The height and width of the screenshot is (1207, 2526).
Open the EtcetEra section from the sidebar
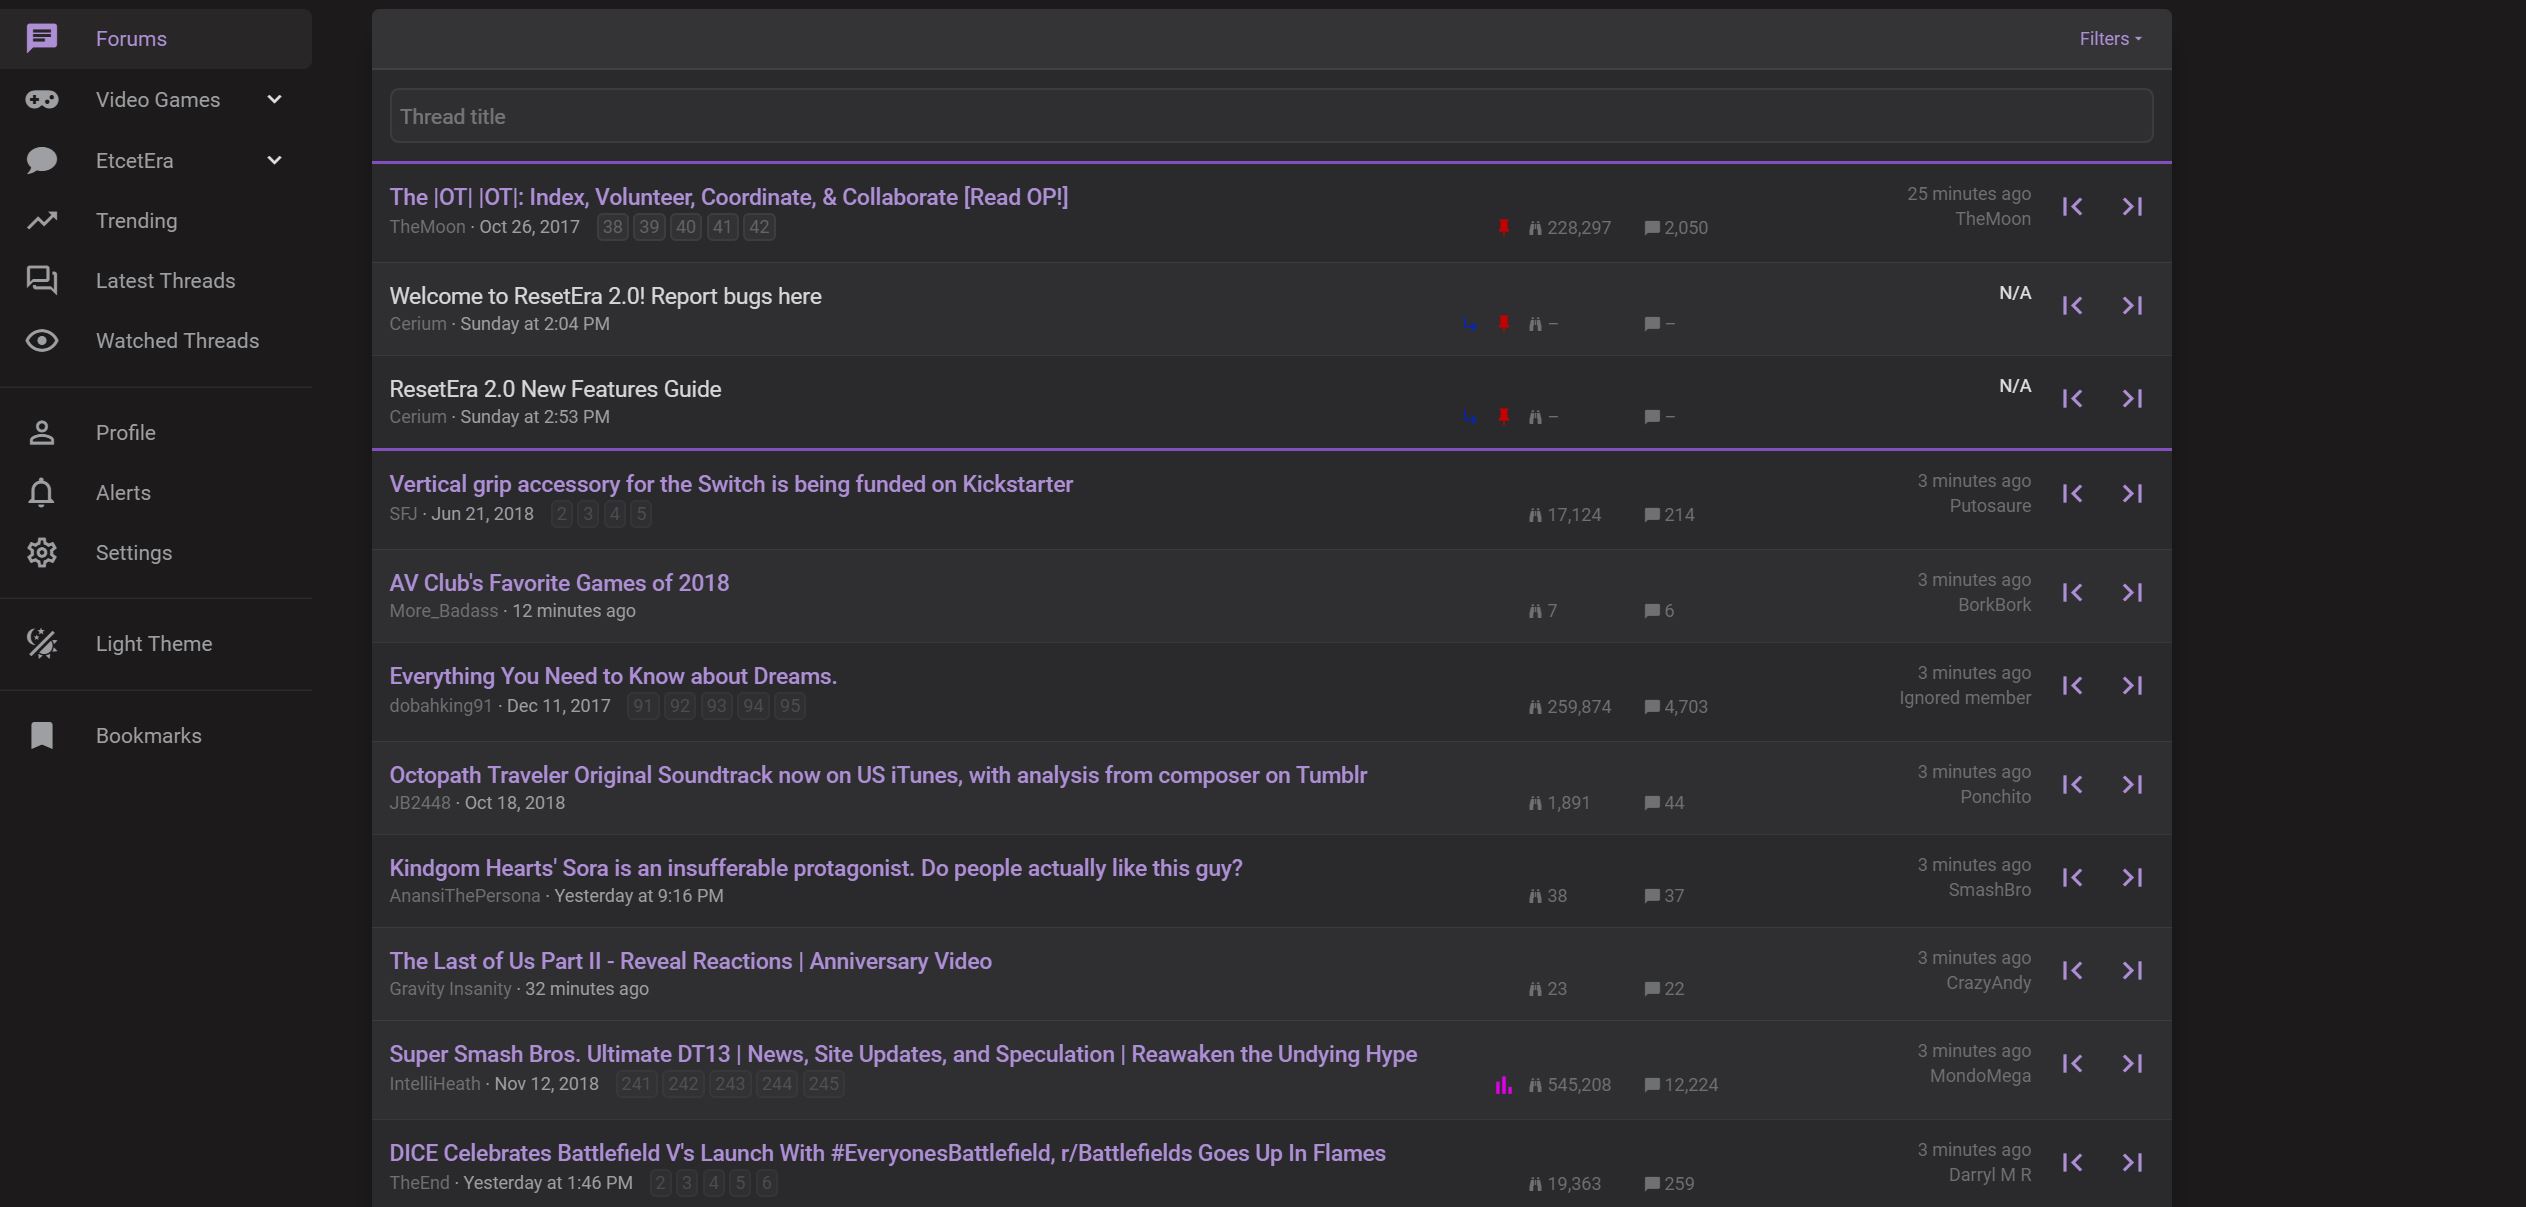pos(134,160)
